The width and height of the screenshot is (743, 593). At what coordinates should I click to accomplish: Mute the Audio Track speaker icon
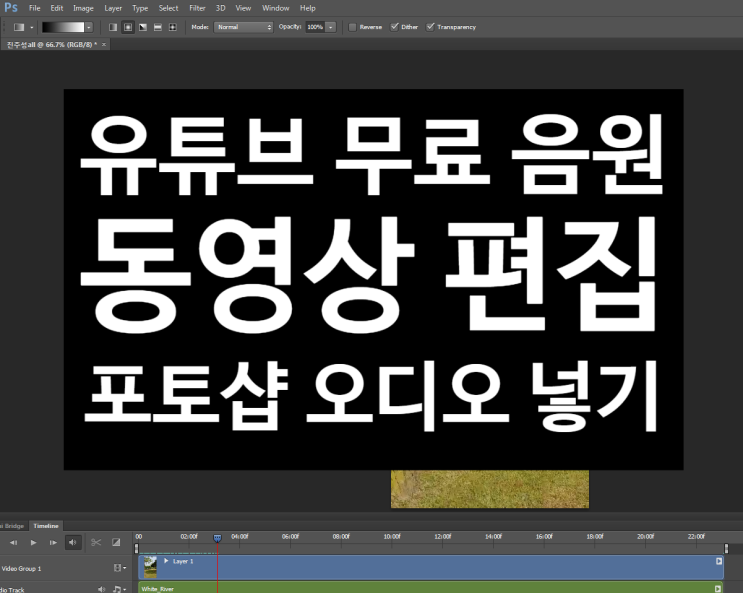[x=101, y=589]
